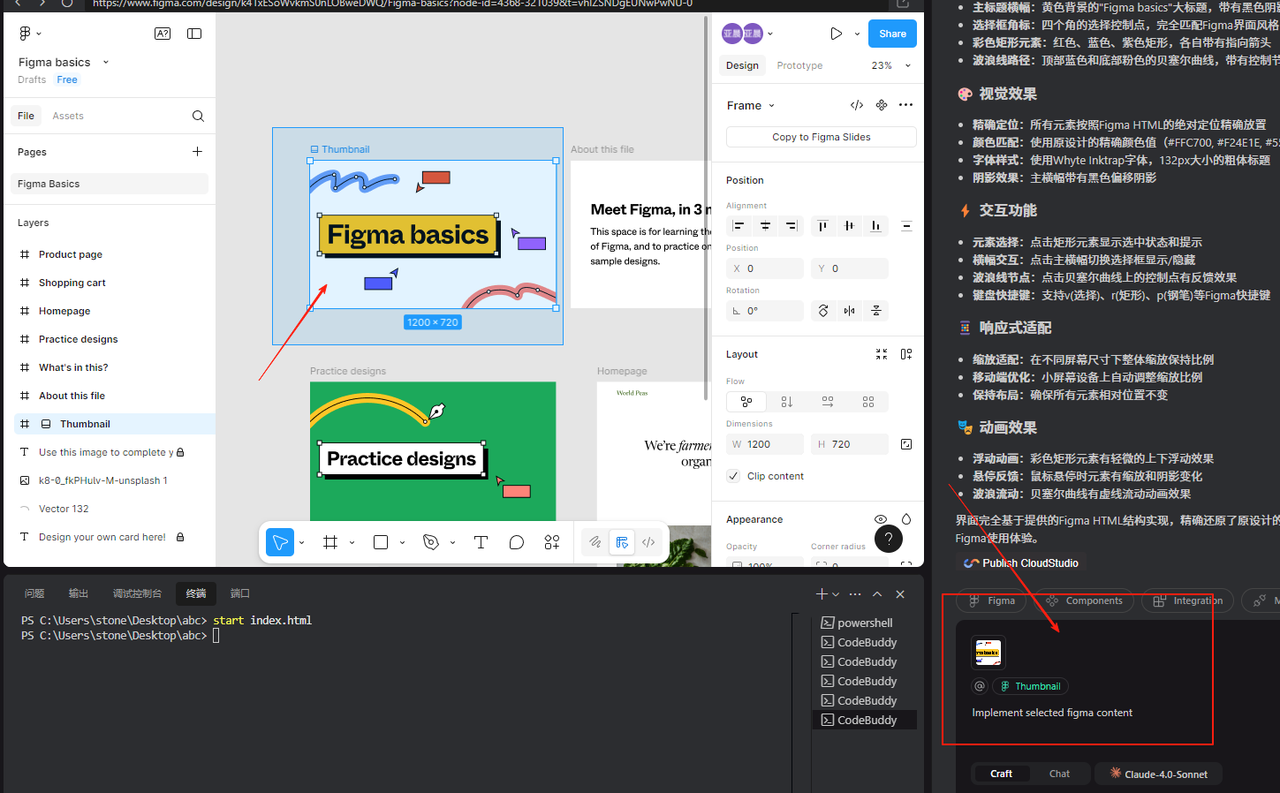Image resolution: width=1280 pixels, height=793 pixels.
Task: Open the Actions components icon in toolbar
Action: [x=552, y=542]
